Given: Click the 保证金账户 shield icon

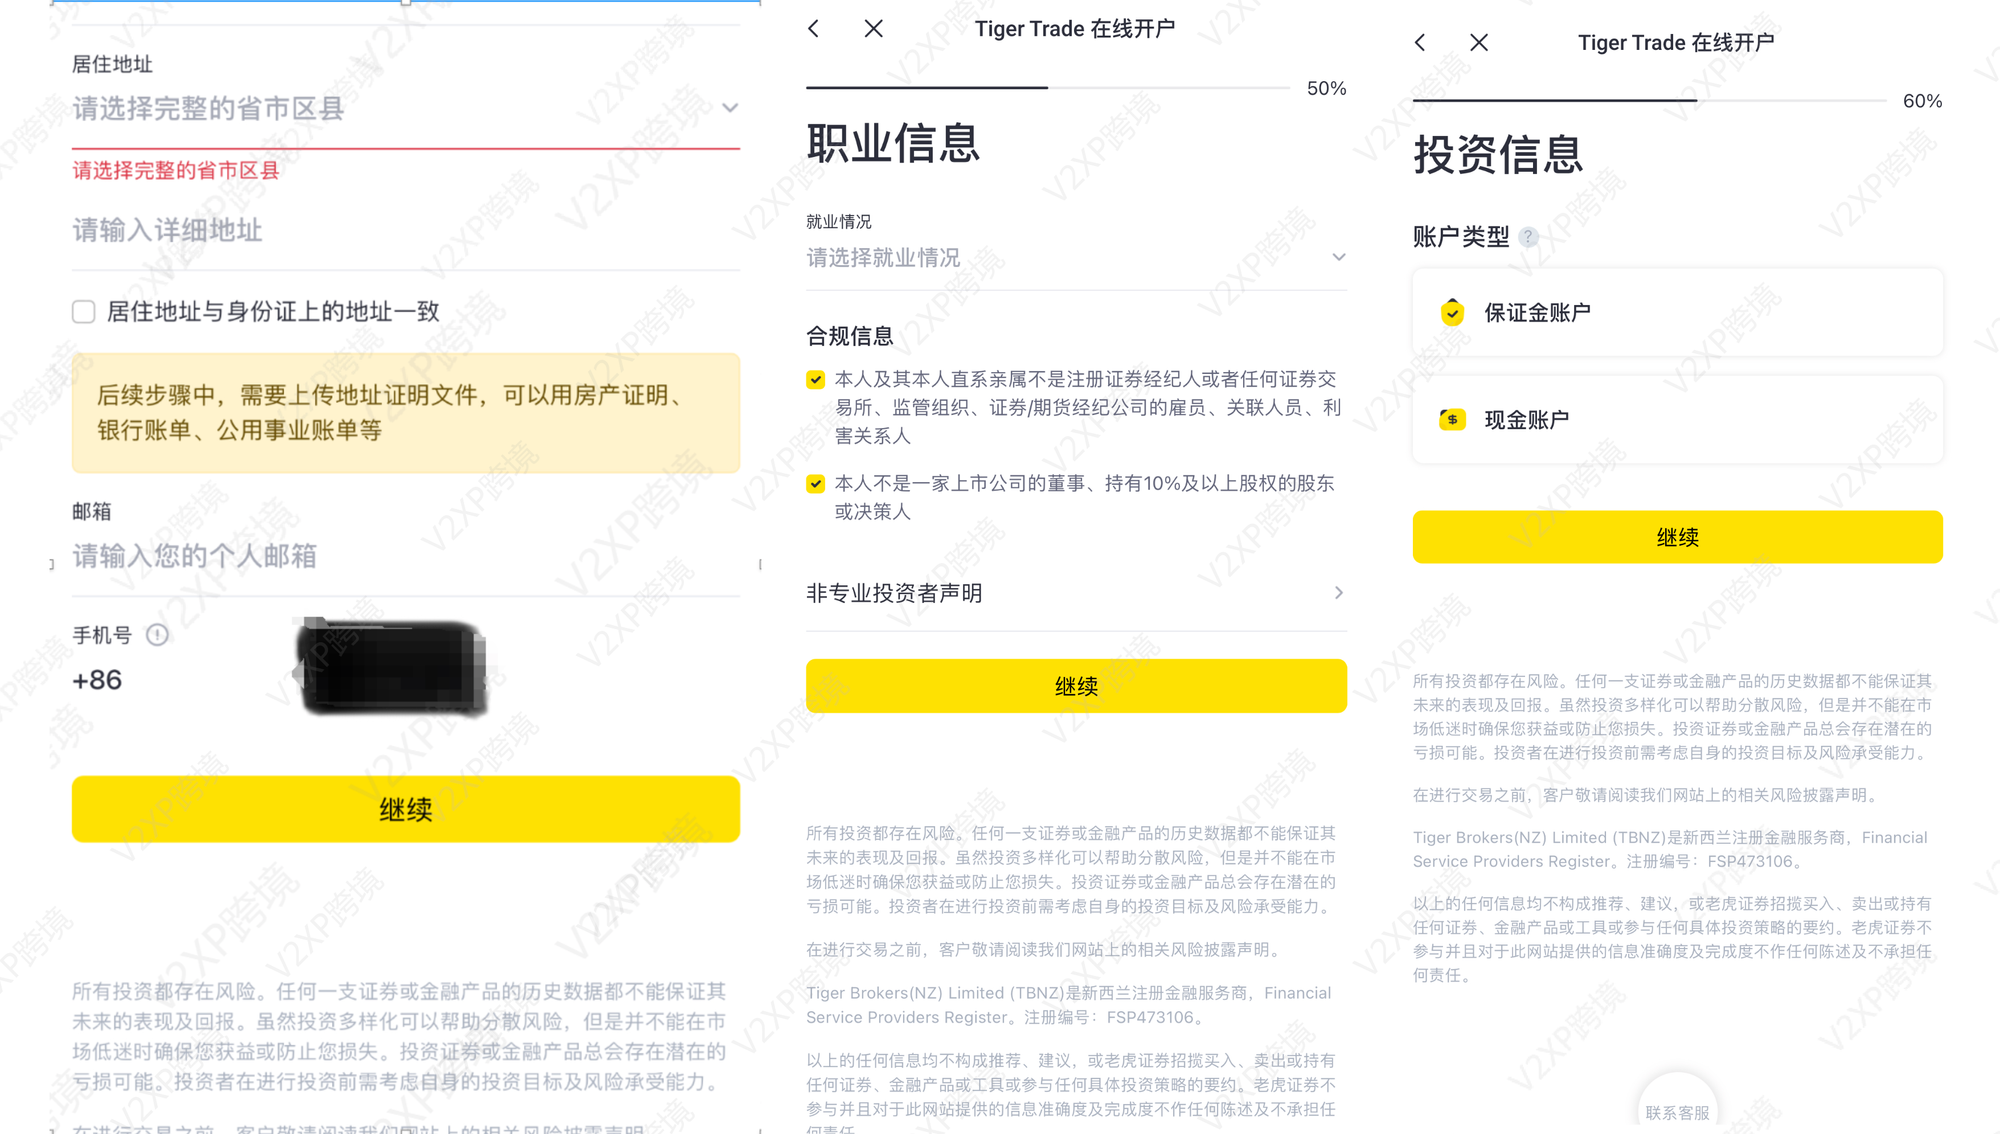Looking at the screenshot, I should 1453,313.
